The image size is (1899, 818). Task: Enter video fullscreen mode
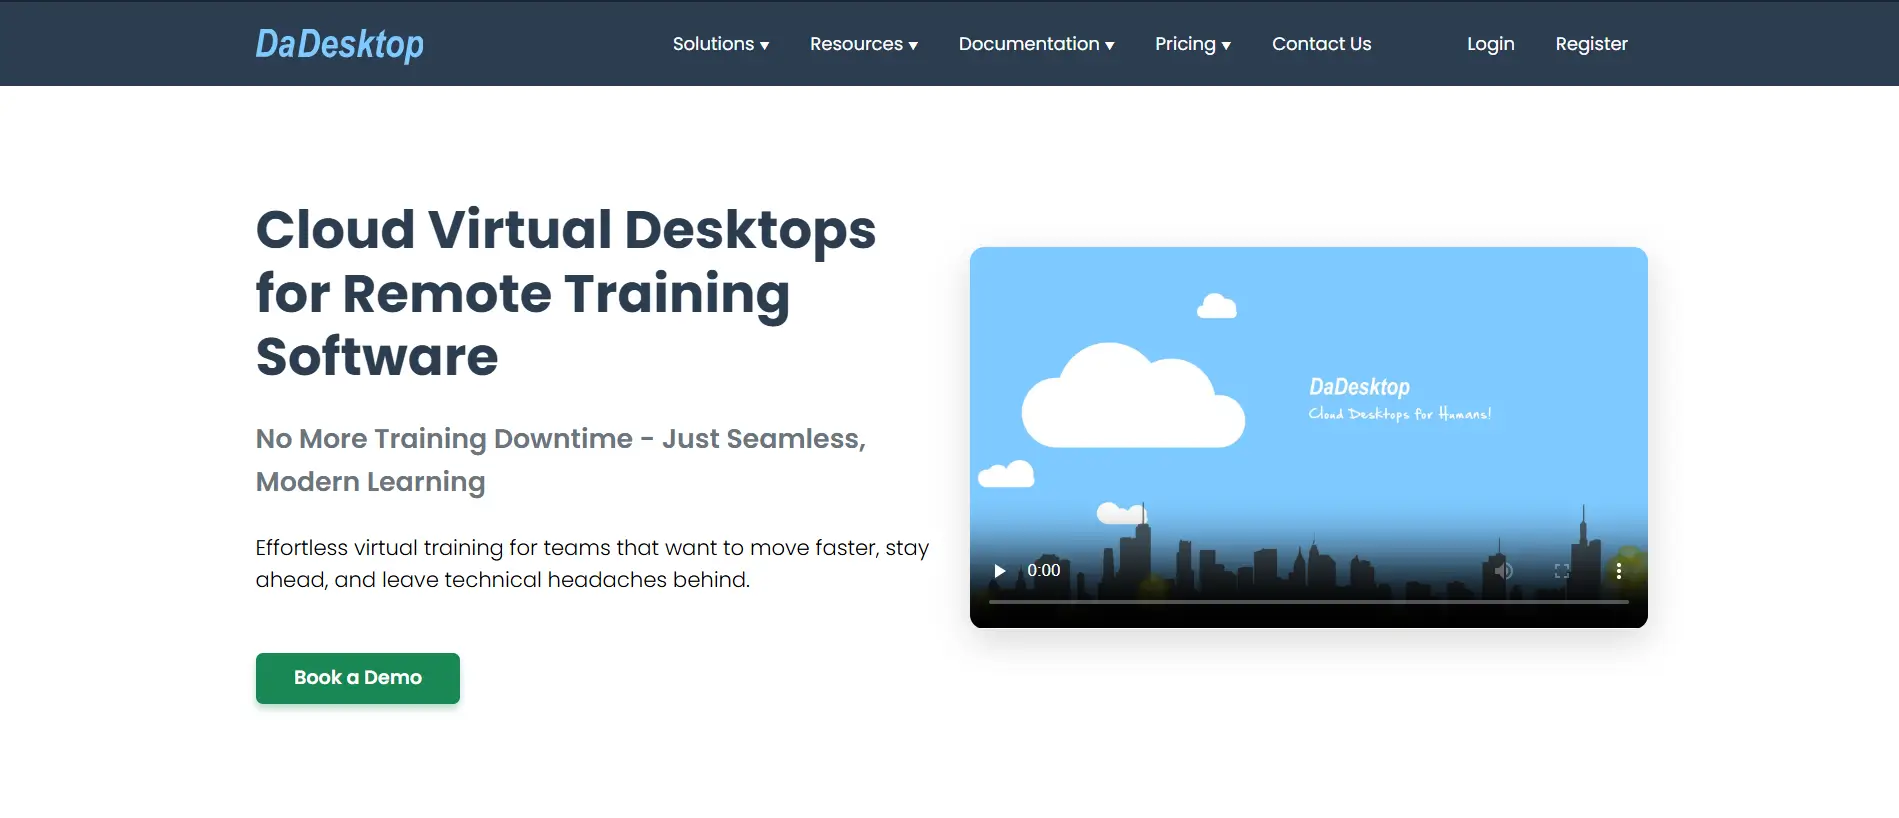point(1561,571)
